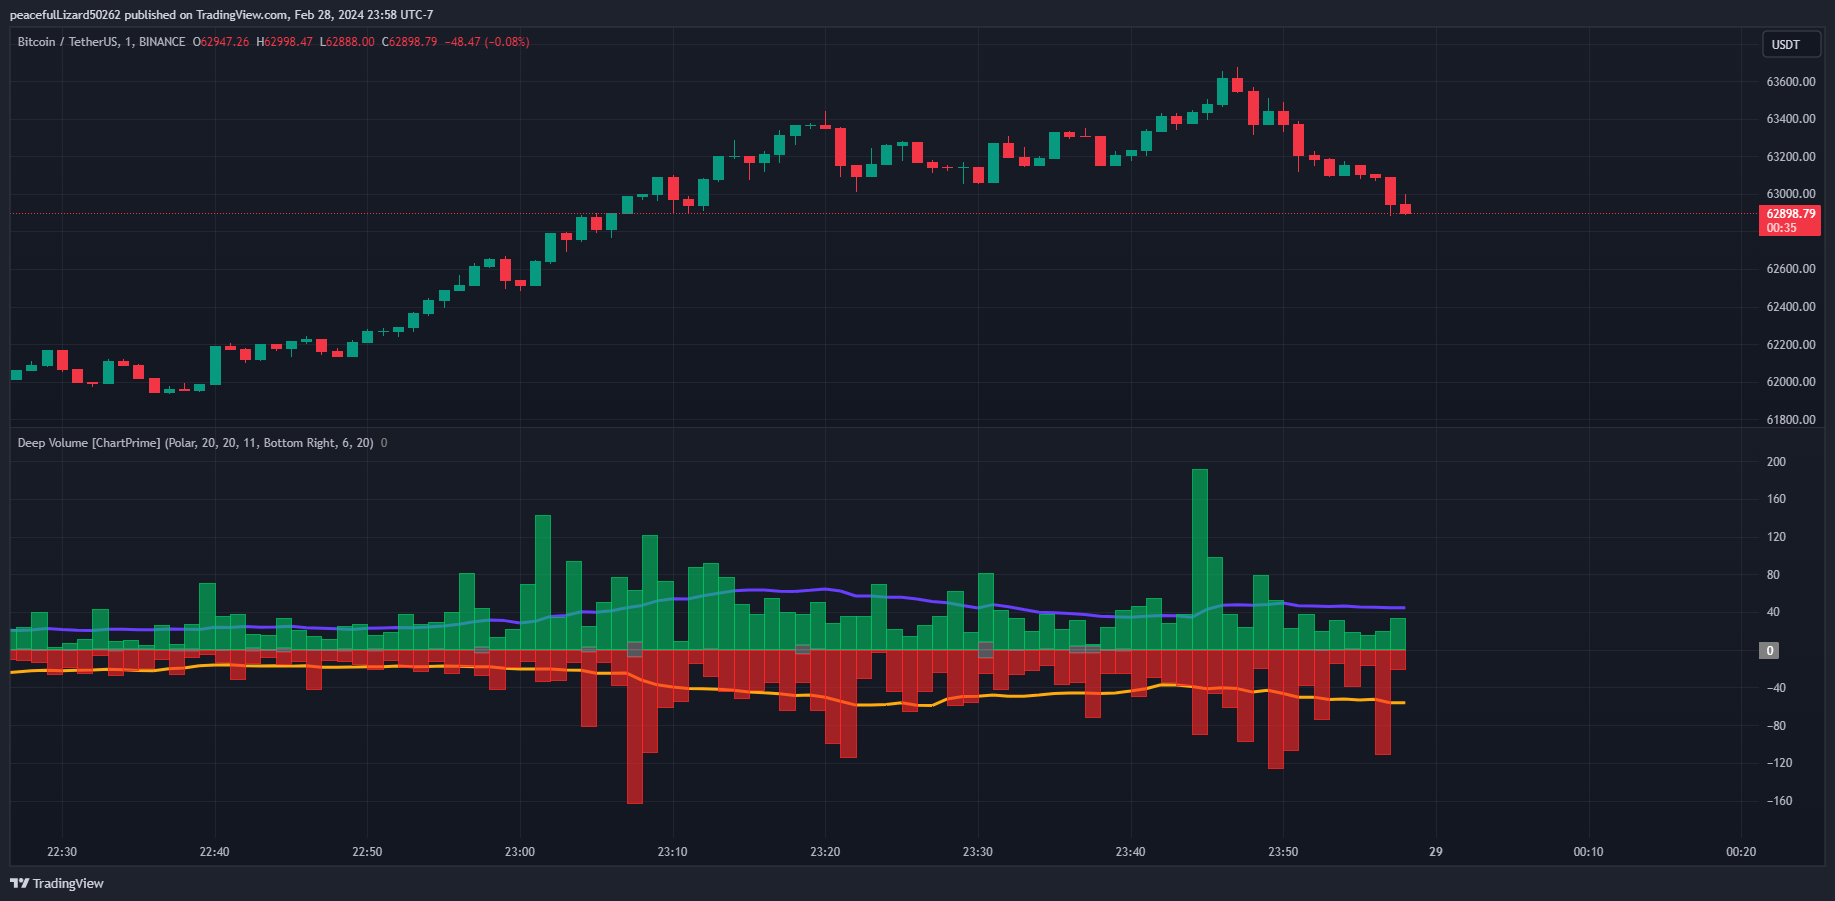Image resolution: width=1835 pixels, height=901 pixels.
Task: Click the 23:20 time axis label
Action: 825,852
